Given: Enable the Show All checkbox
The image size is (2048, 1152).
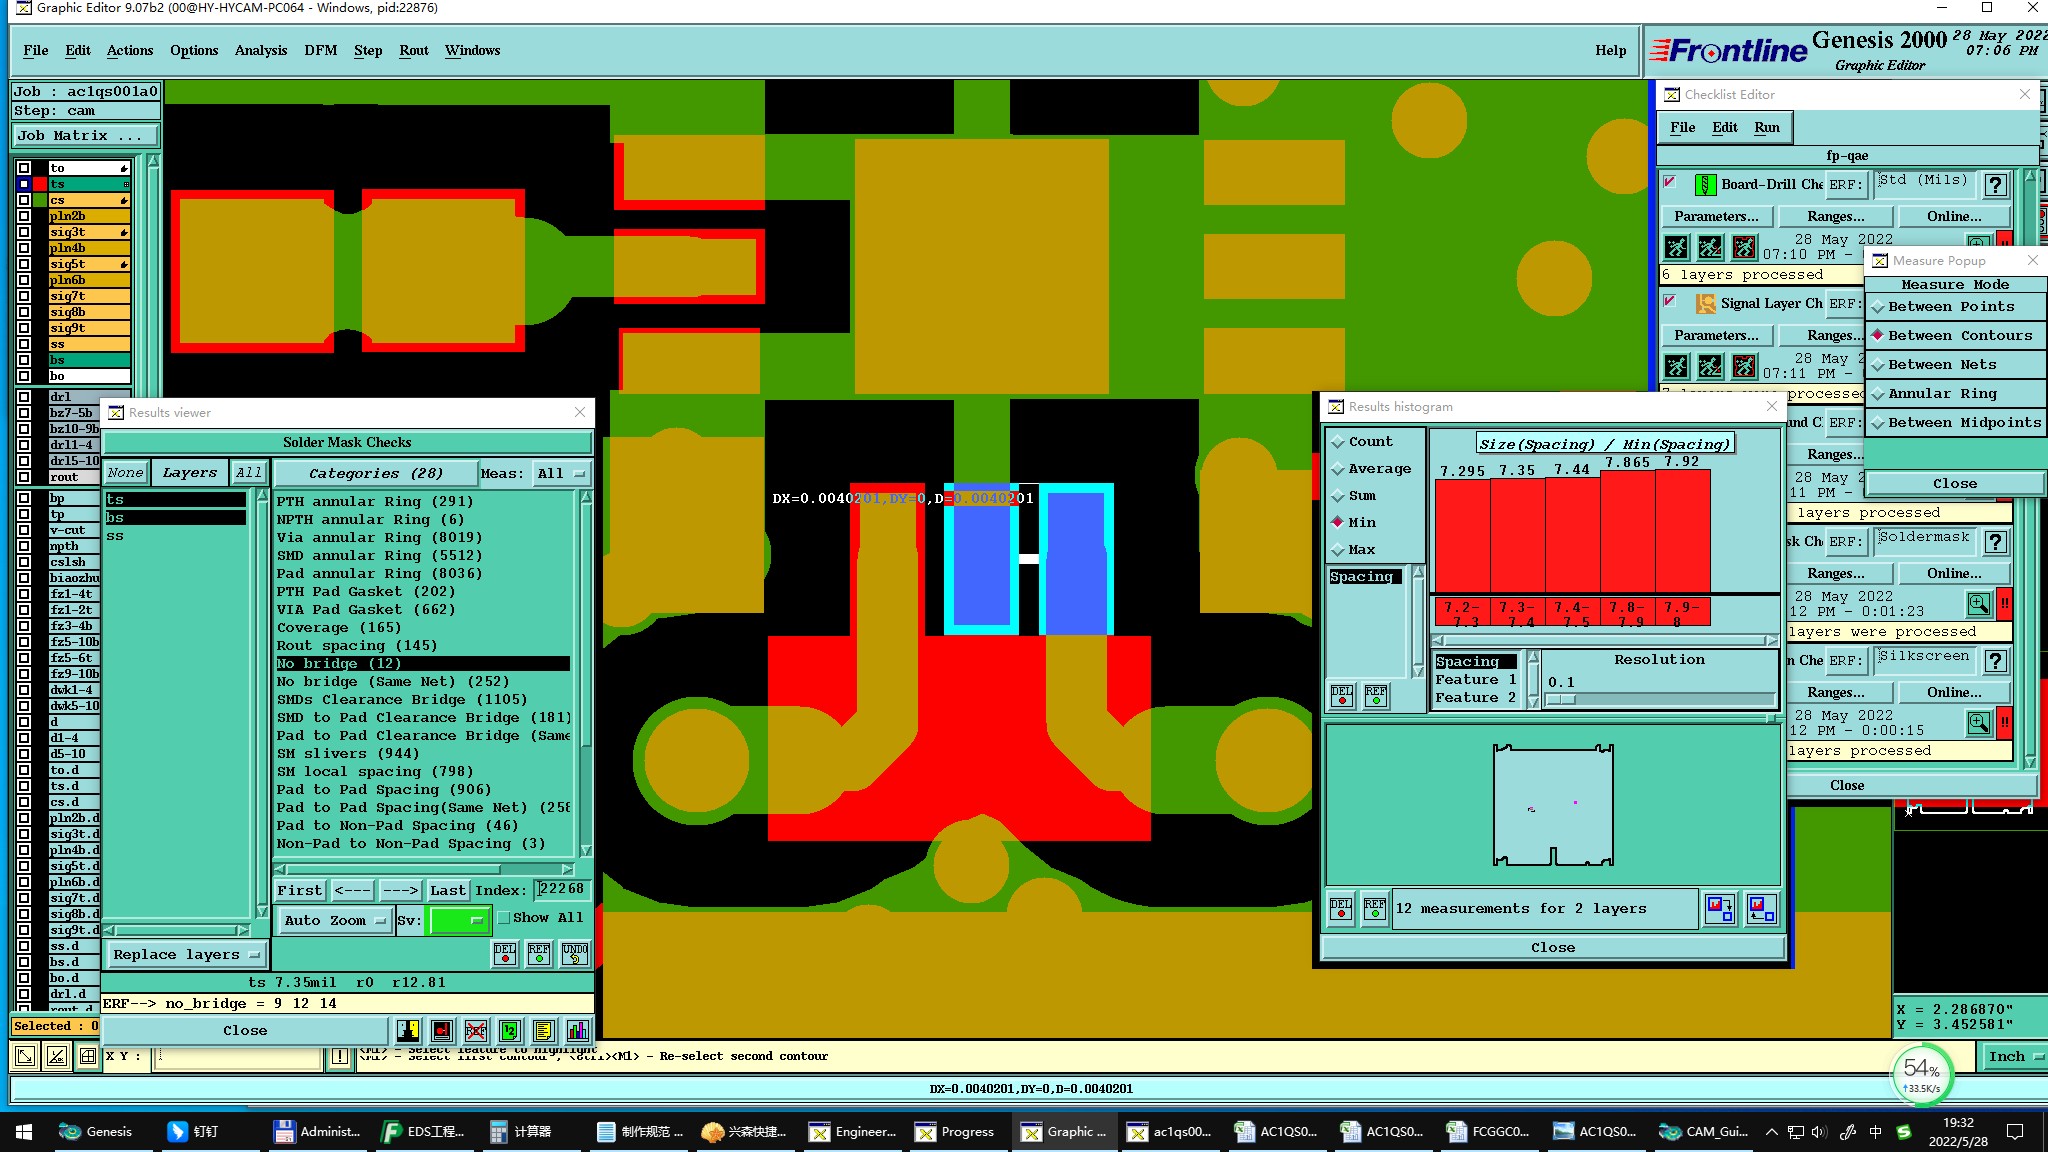Looking at the screenshot, I should pyautogui.click(x=504, y=918).
